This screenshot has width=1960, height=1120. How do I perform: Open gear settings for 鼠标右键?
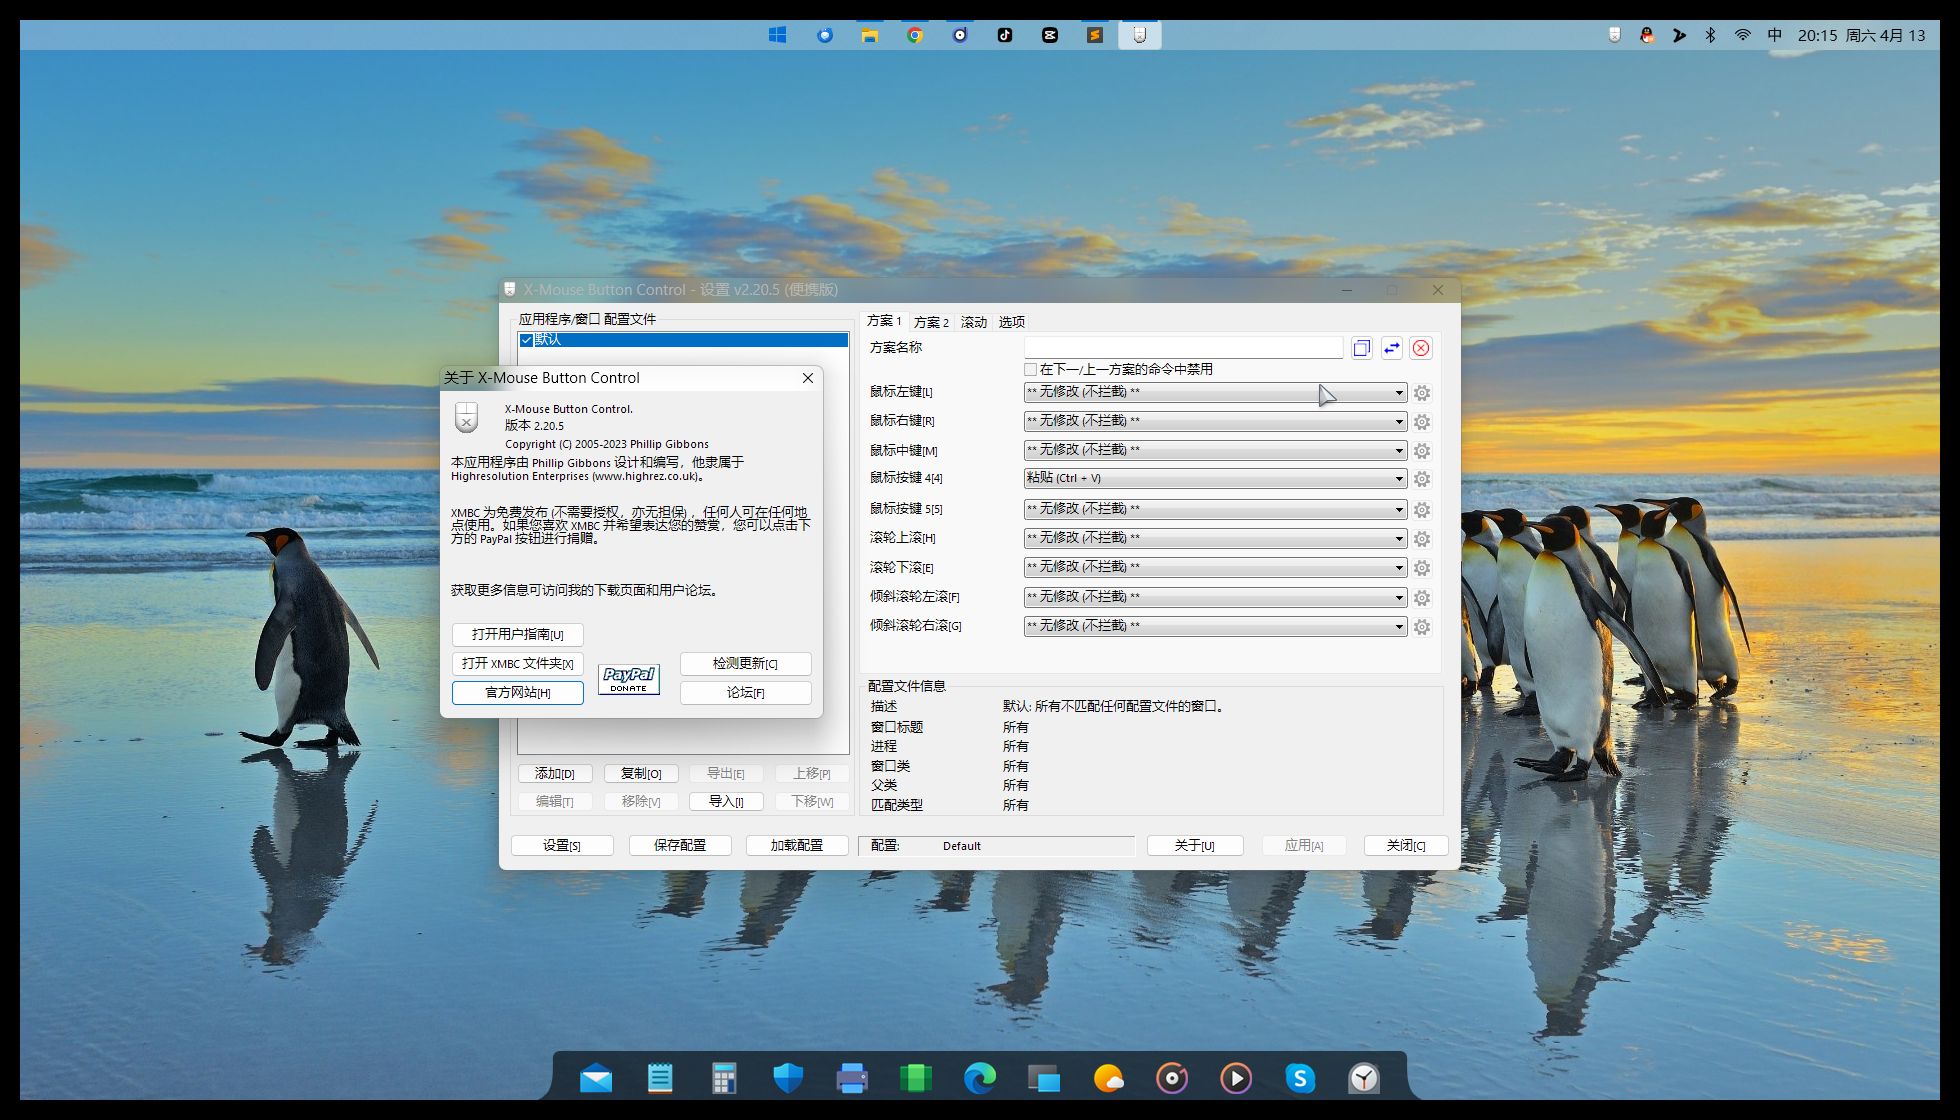[x=1422, y=422]
